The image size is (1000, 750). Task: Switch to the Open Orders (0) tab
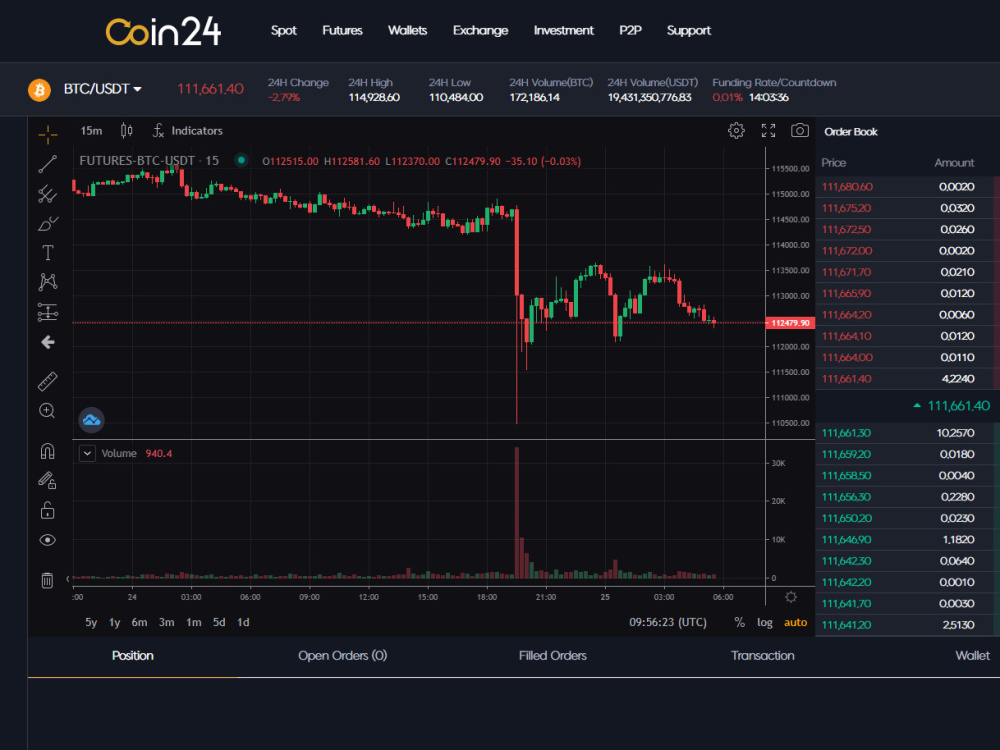342,656
